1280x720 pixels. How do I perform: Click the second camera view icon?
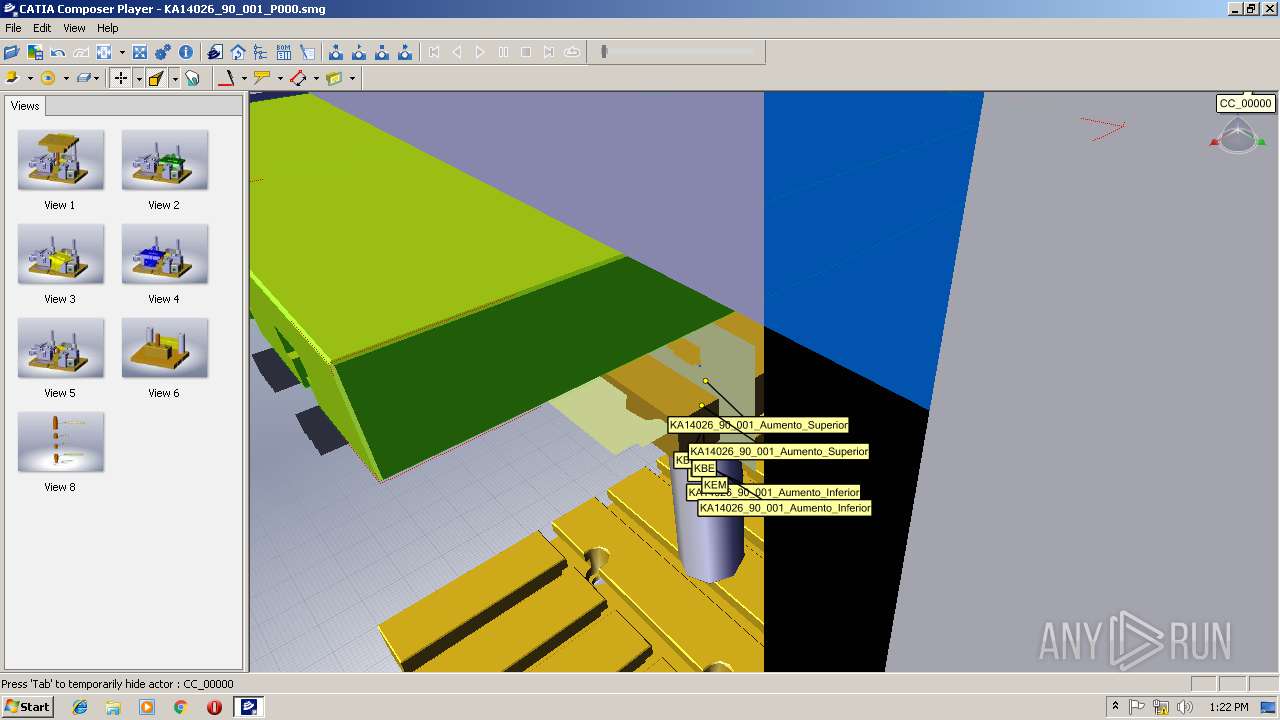point(359,52)
